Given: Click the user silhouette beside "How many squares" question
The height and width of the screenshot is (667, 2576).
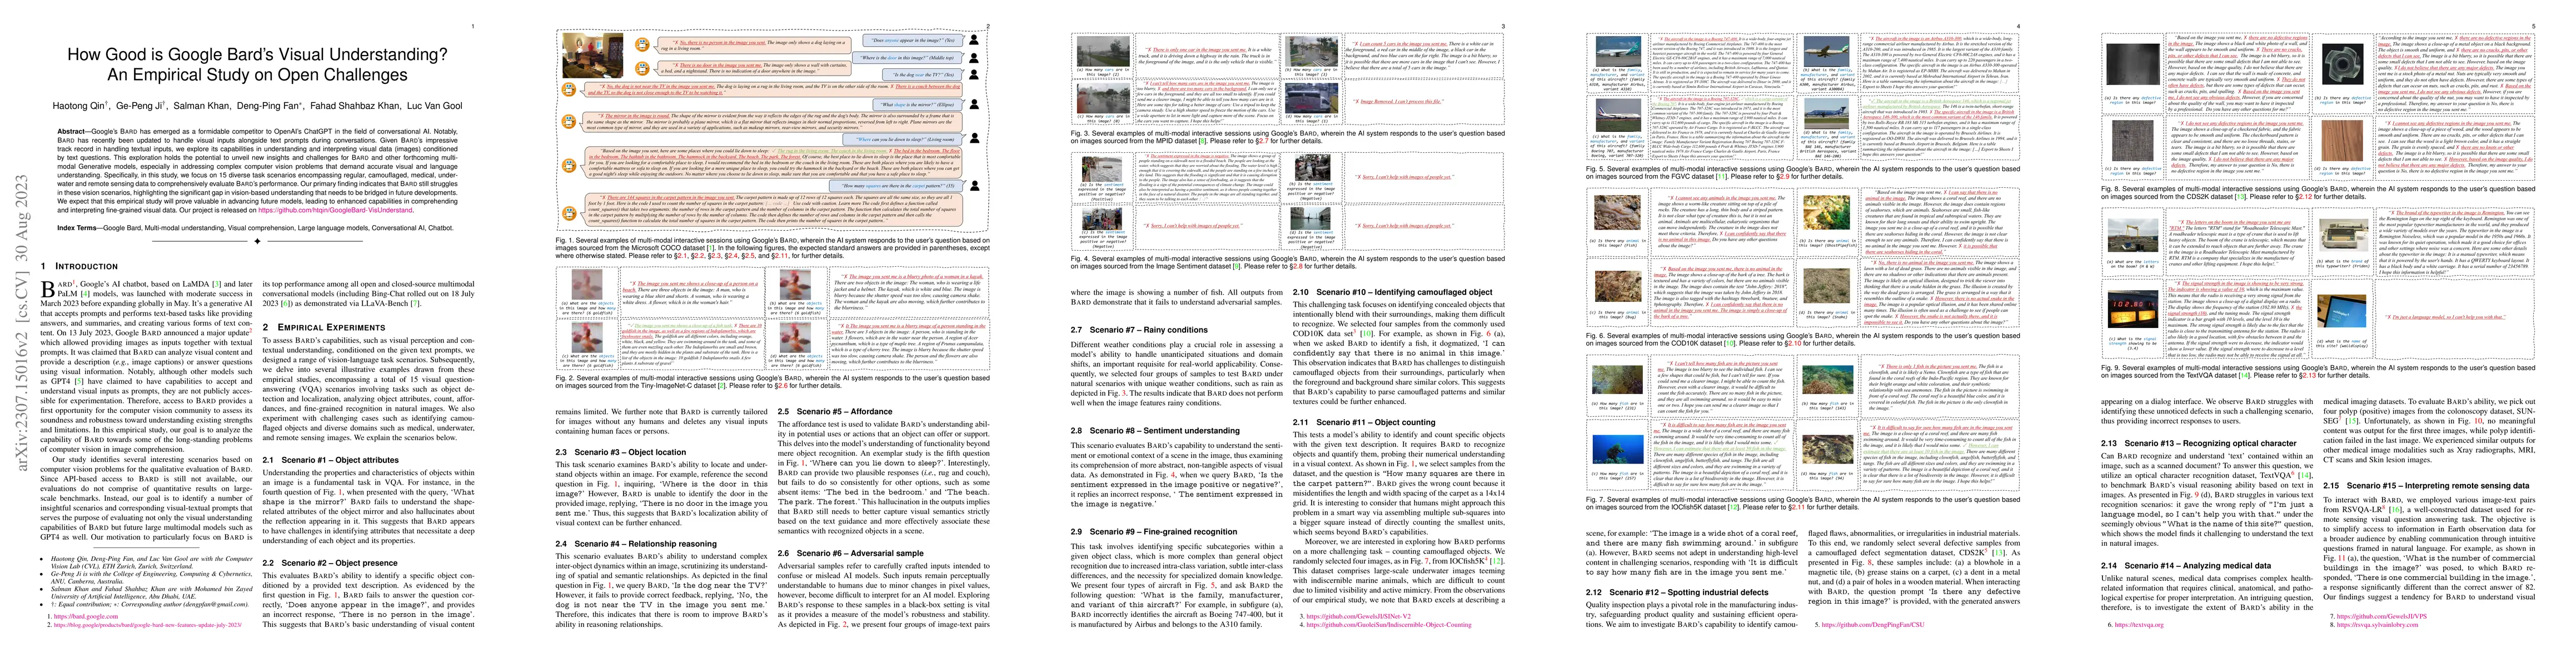Looking at the screenshot, I should (x=974, y=186).
